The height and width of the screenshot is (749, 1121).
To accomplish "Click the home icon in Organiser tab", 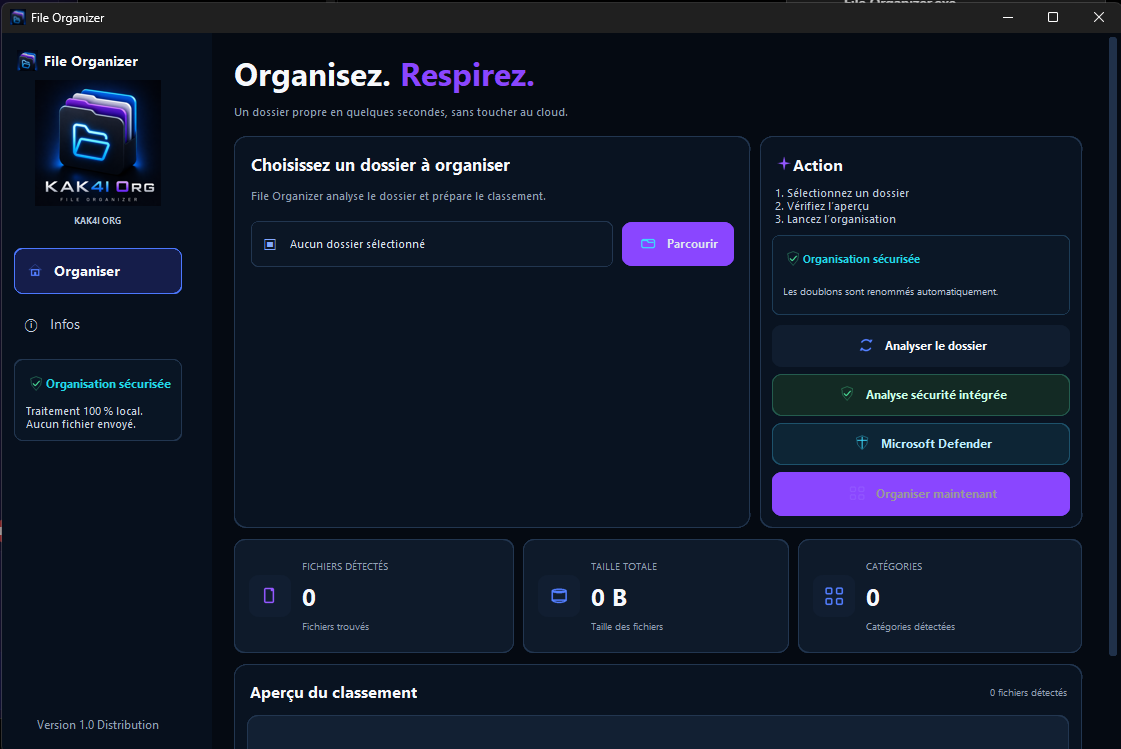I will (x=35, y=272).
